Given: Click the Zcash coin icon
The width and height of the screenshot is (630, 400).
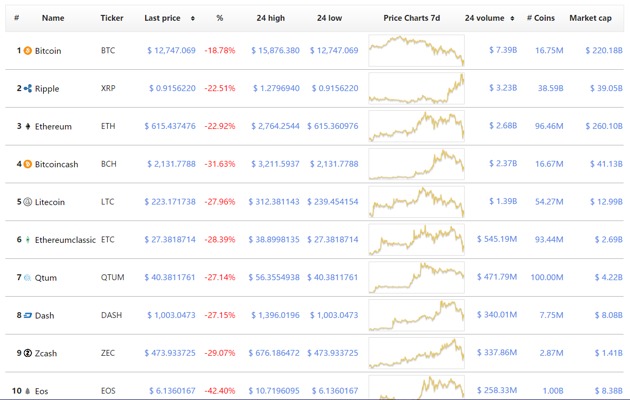Looking at the screenshot, I should (28, 354).
